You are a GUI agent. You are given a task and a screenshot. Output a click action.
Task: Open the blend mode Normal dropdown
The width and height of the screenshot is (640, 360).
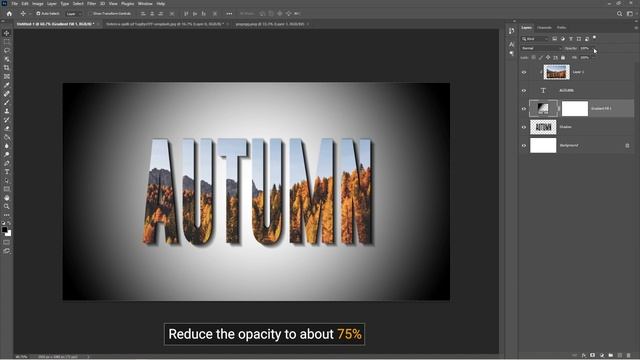(x=542, y=48)
